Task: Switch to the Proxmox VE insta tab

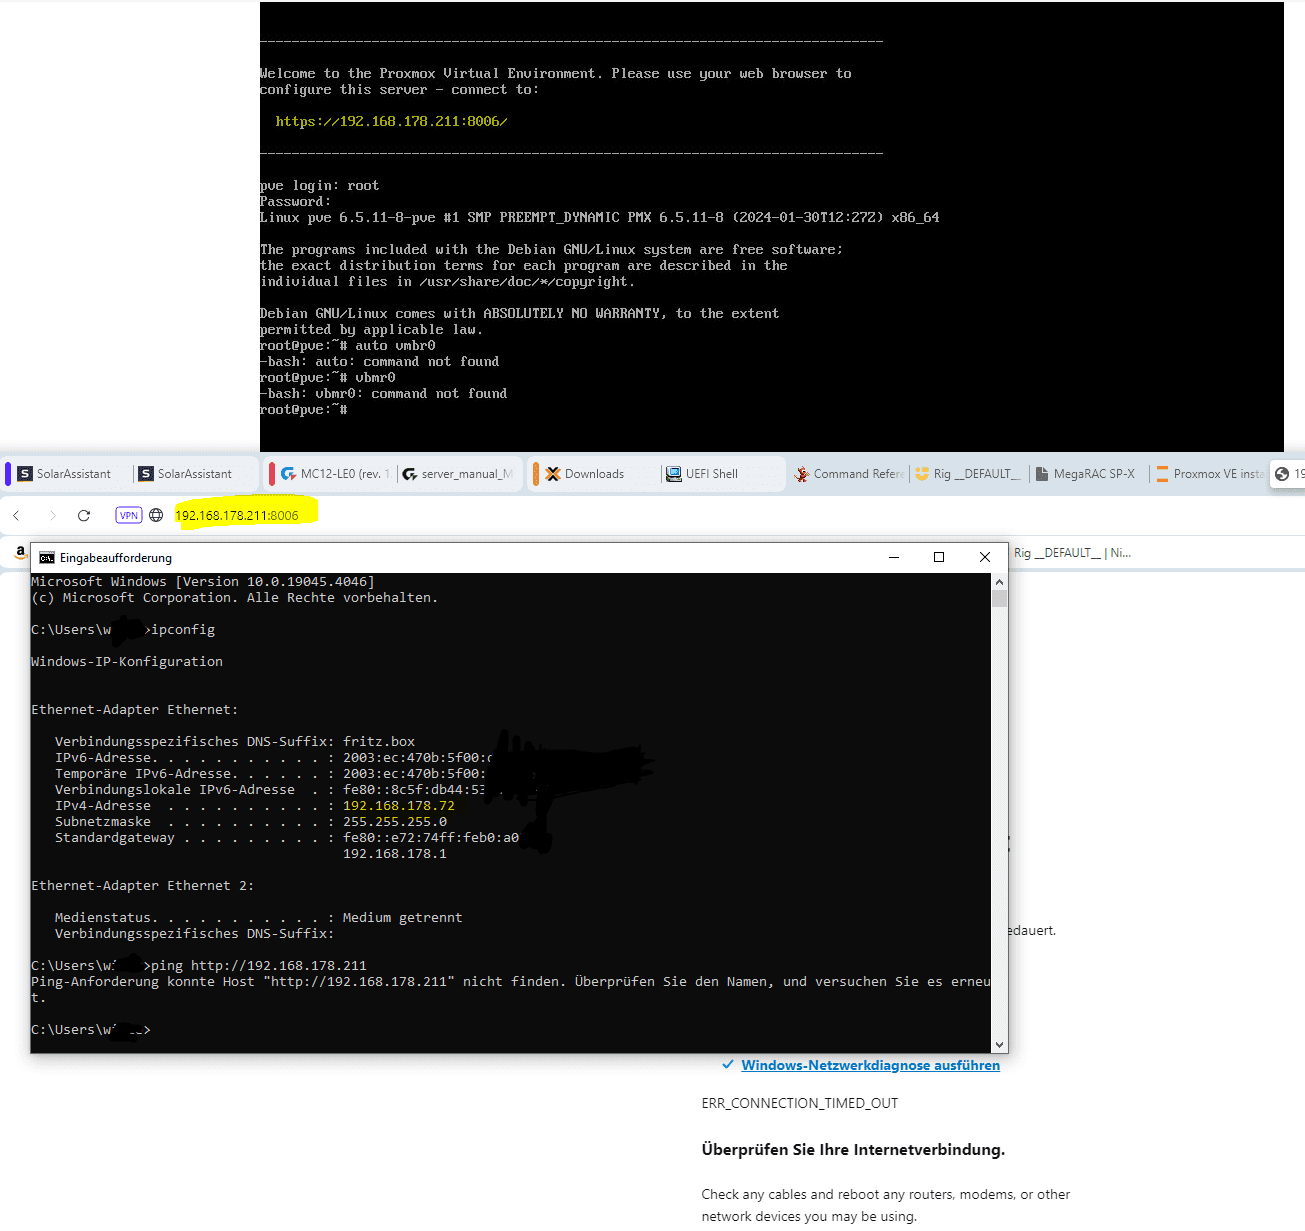Action: pos(1209,474)
